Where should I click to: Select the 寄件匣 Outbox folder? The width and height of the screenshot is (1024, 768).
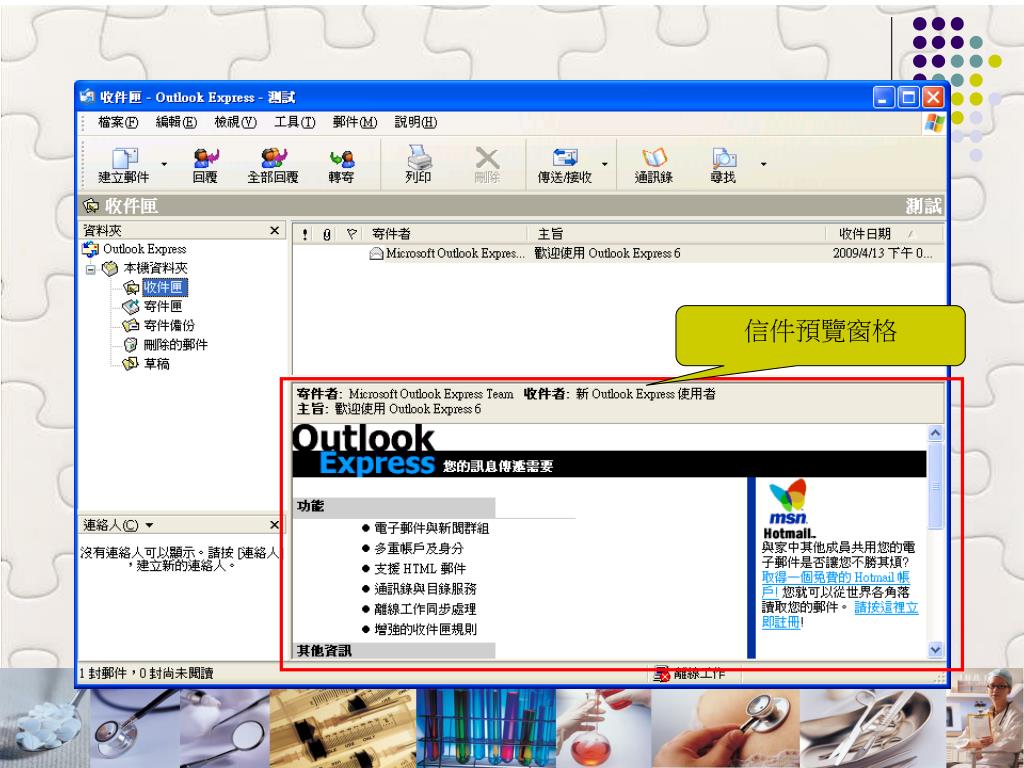click(163, 306)
